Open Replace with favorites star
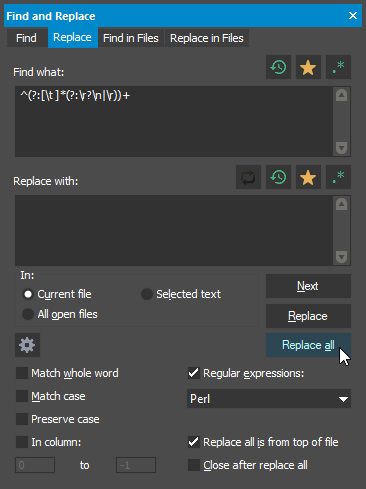Screen dimensions: 366x489 tap(308, 177)
